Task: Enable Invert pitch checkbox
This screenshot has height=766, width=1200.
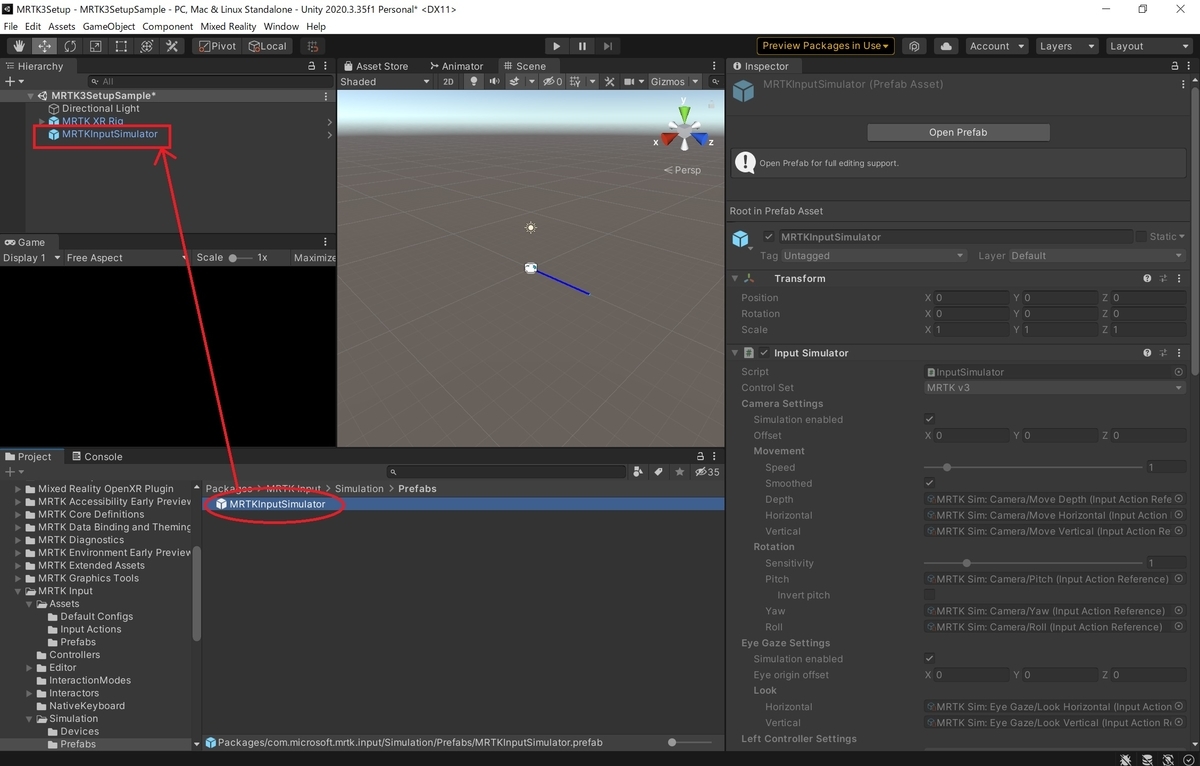Action: [930, 595]
